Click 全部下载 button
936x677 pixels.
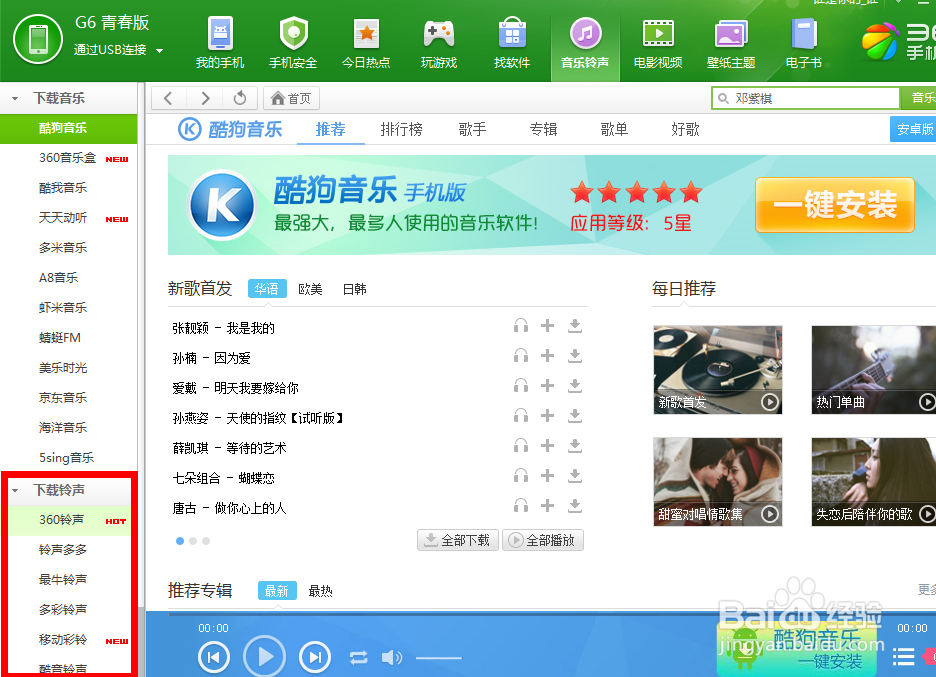[458, 540]
